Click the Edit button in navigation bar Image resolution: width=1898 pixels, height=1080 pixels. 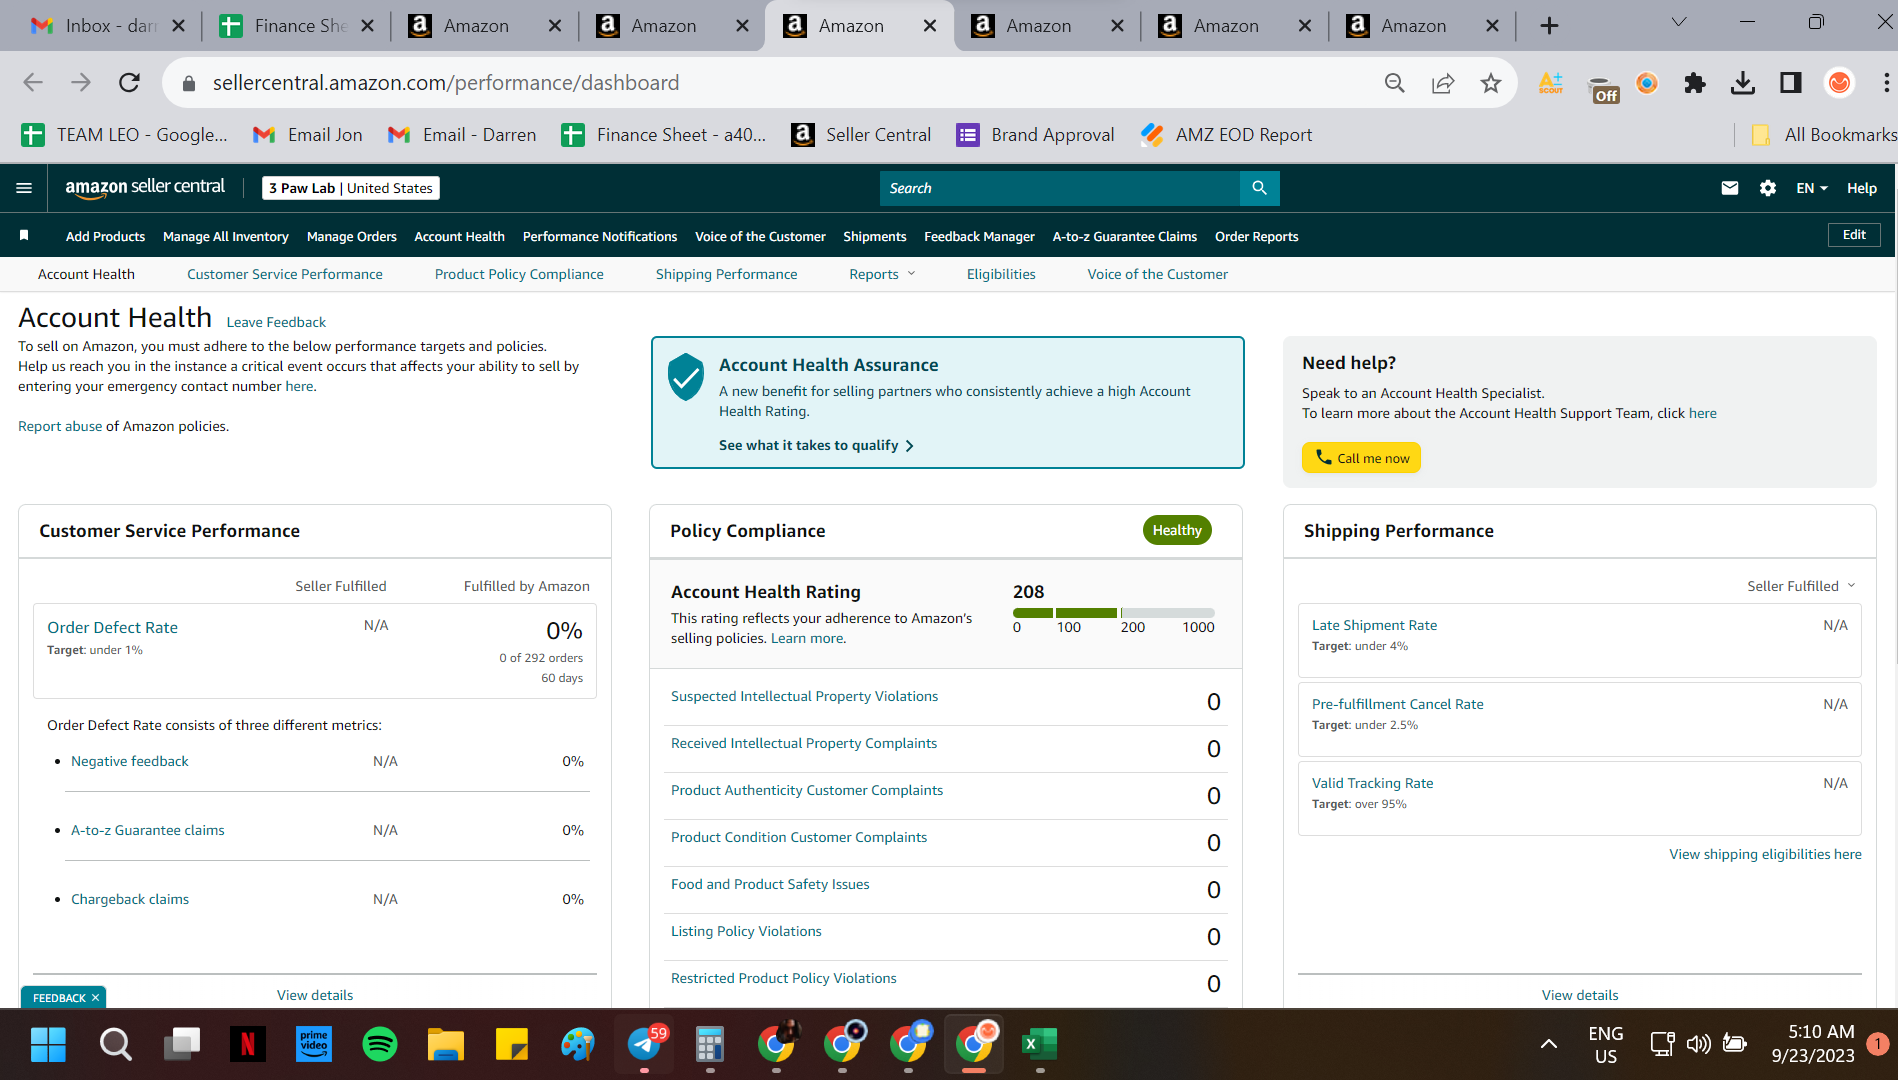[1854, 235]
